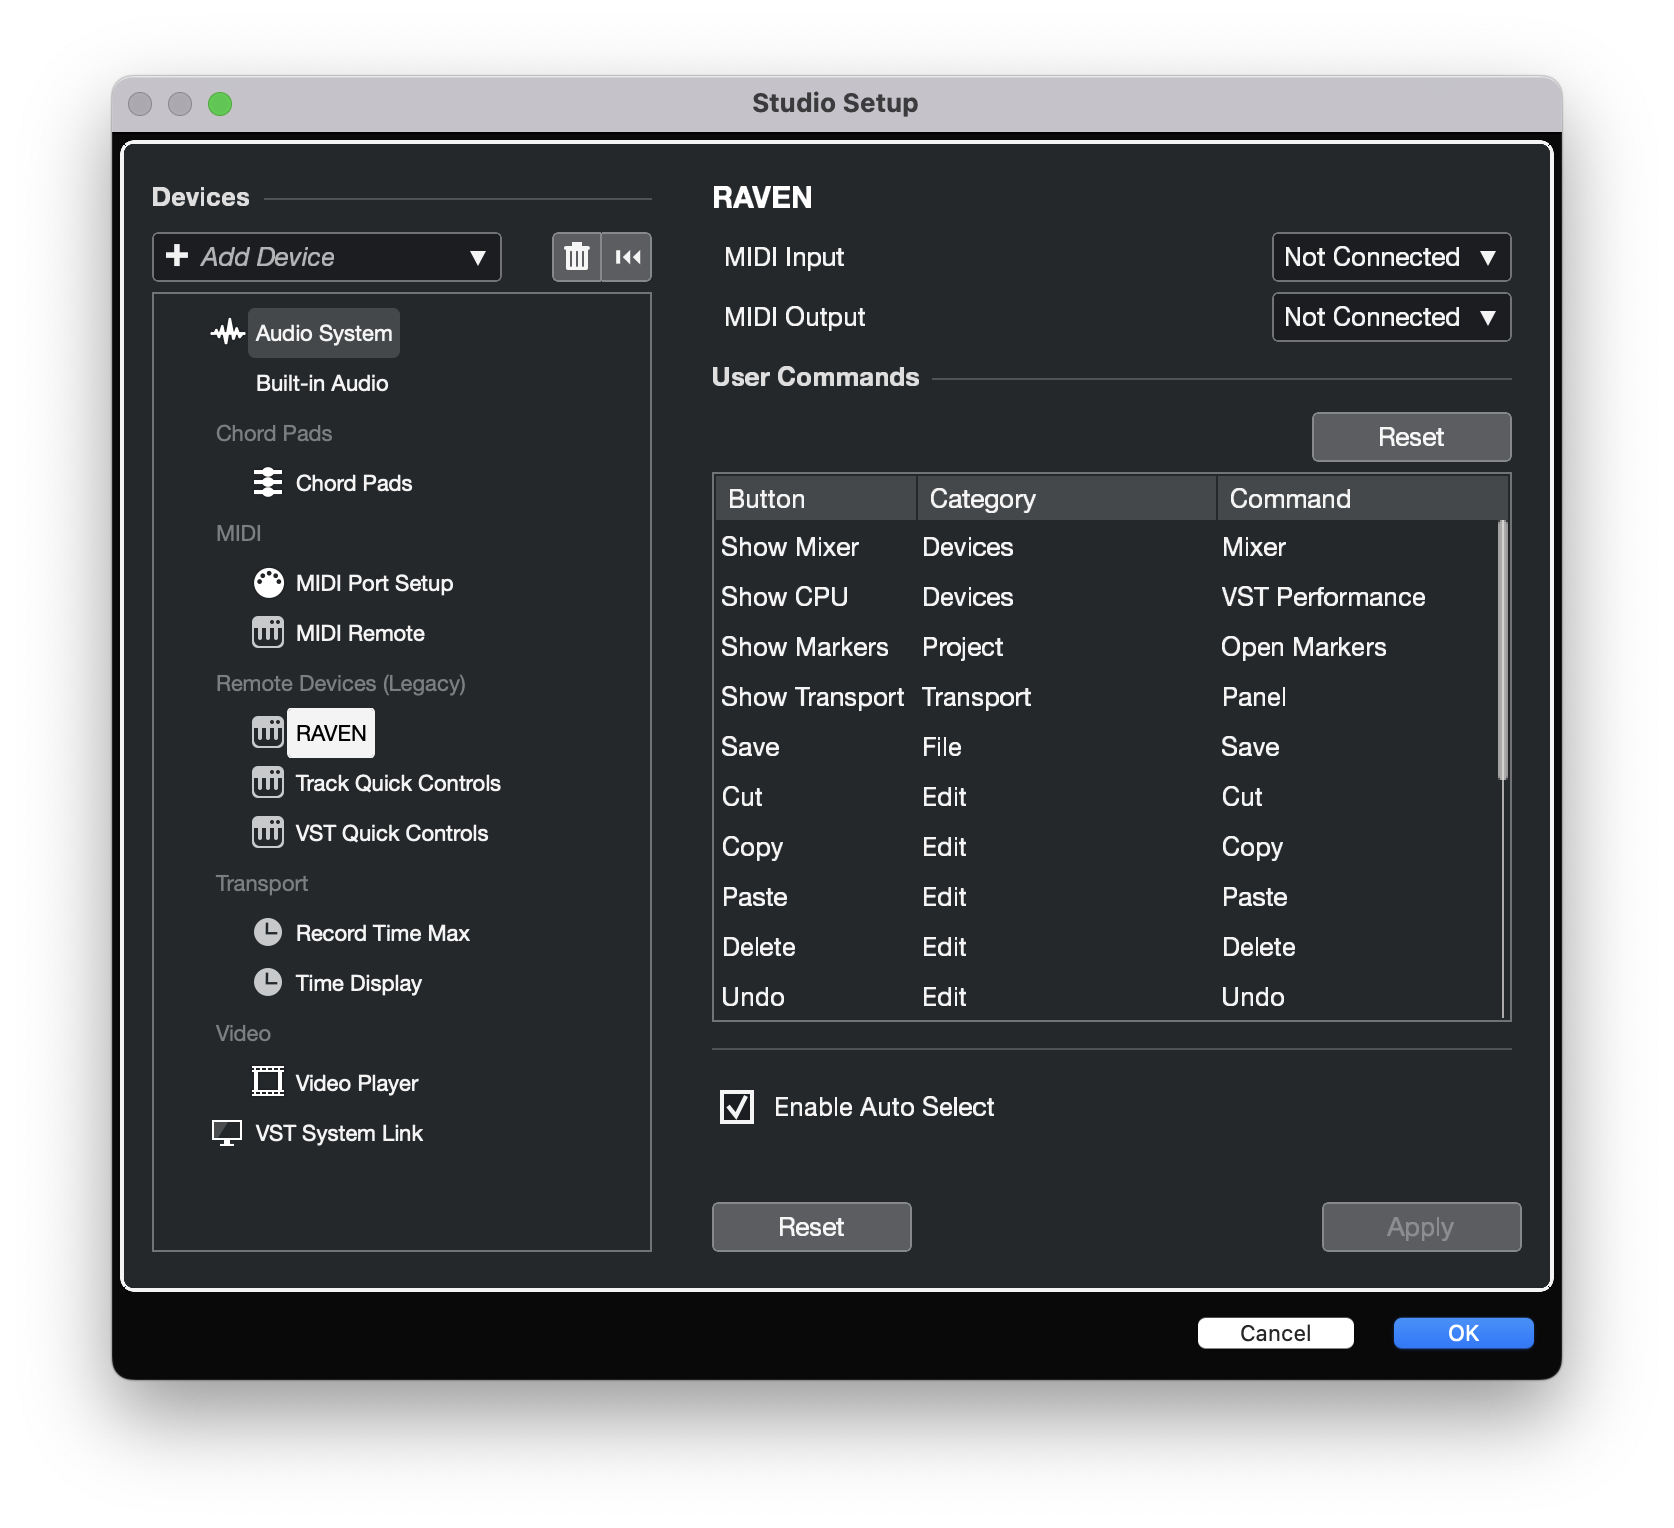Open the Add Device dropdown
1674x1528 pixels.
point(327,257)
